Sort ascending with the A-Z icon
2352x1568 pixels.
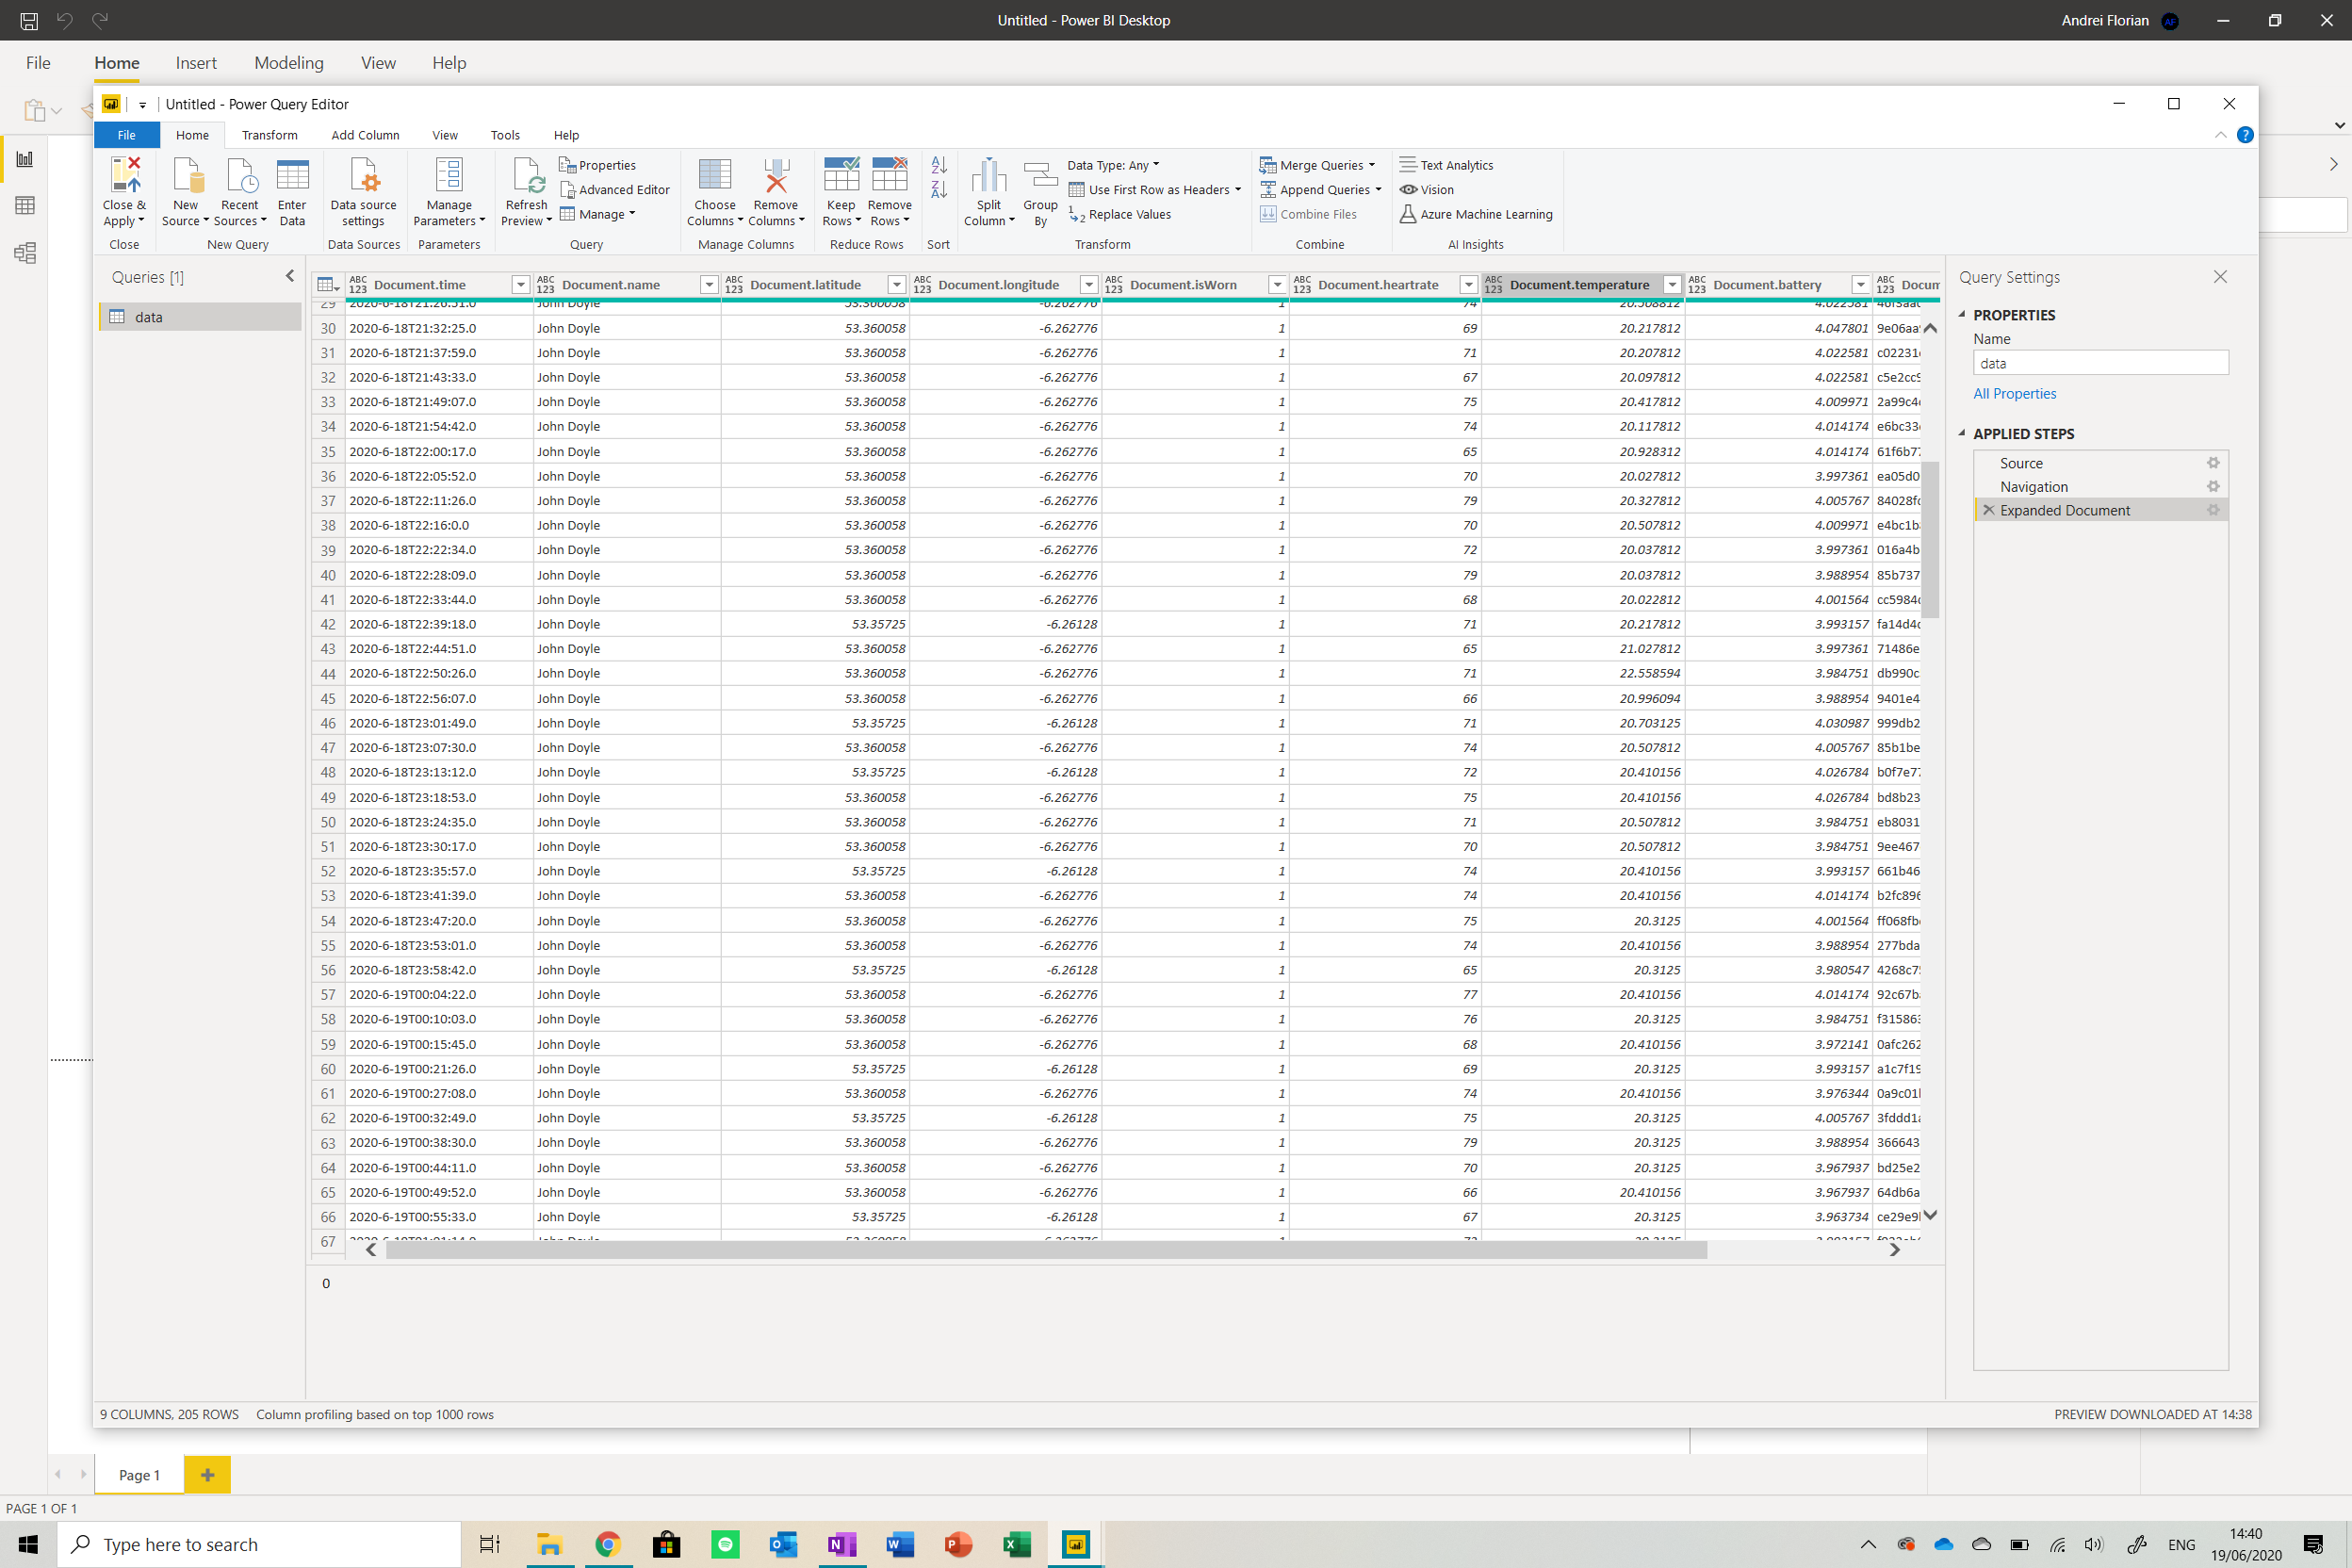[x=938, y=165]
